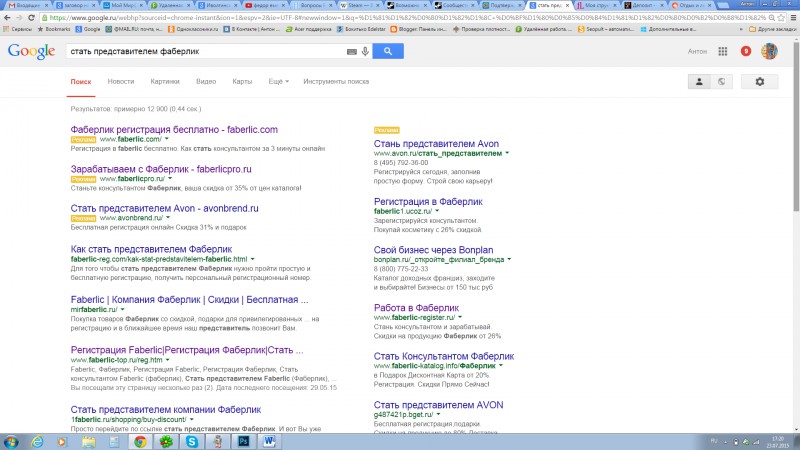Open Windows Explorer folder on taskbar
This screenshot has height=450, width=800.
tap(89, 442)
